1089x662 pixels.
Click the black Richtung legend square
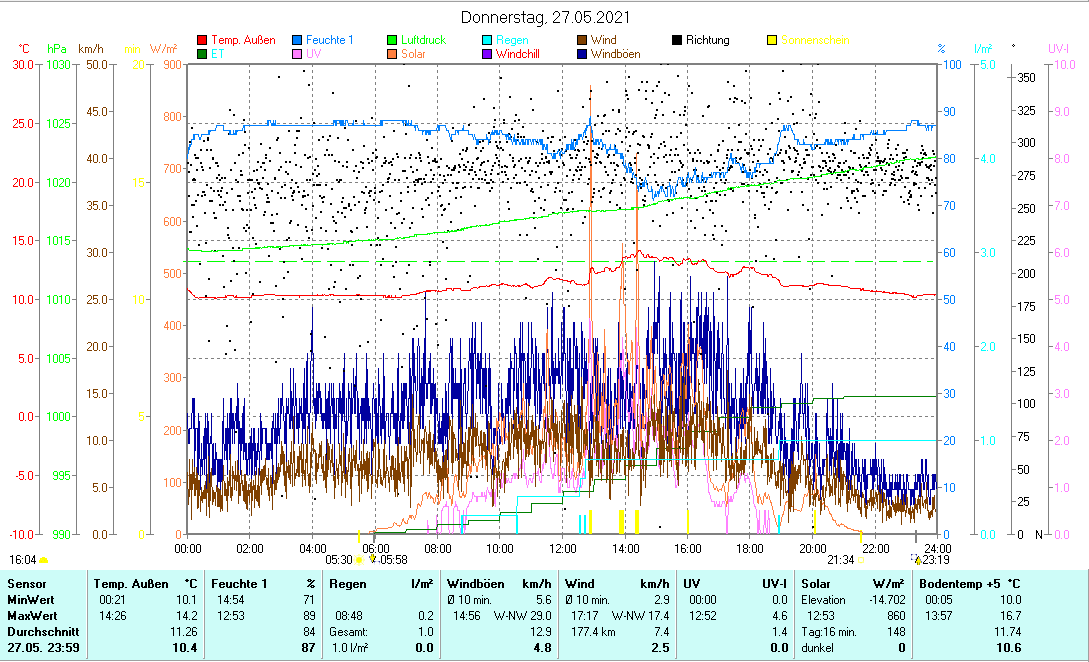[677, 40]
